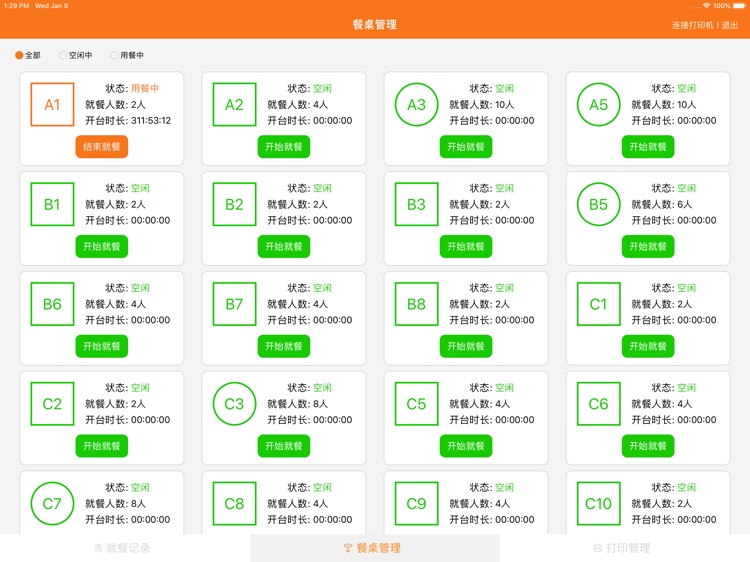Start dining at table C6
The image size is (750, 562).
pos(648,446)
